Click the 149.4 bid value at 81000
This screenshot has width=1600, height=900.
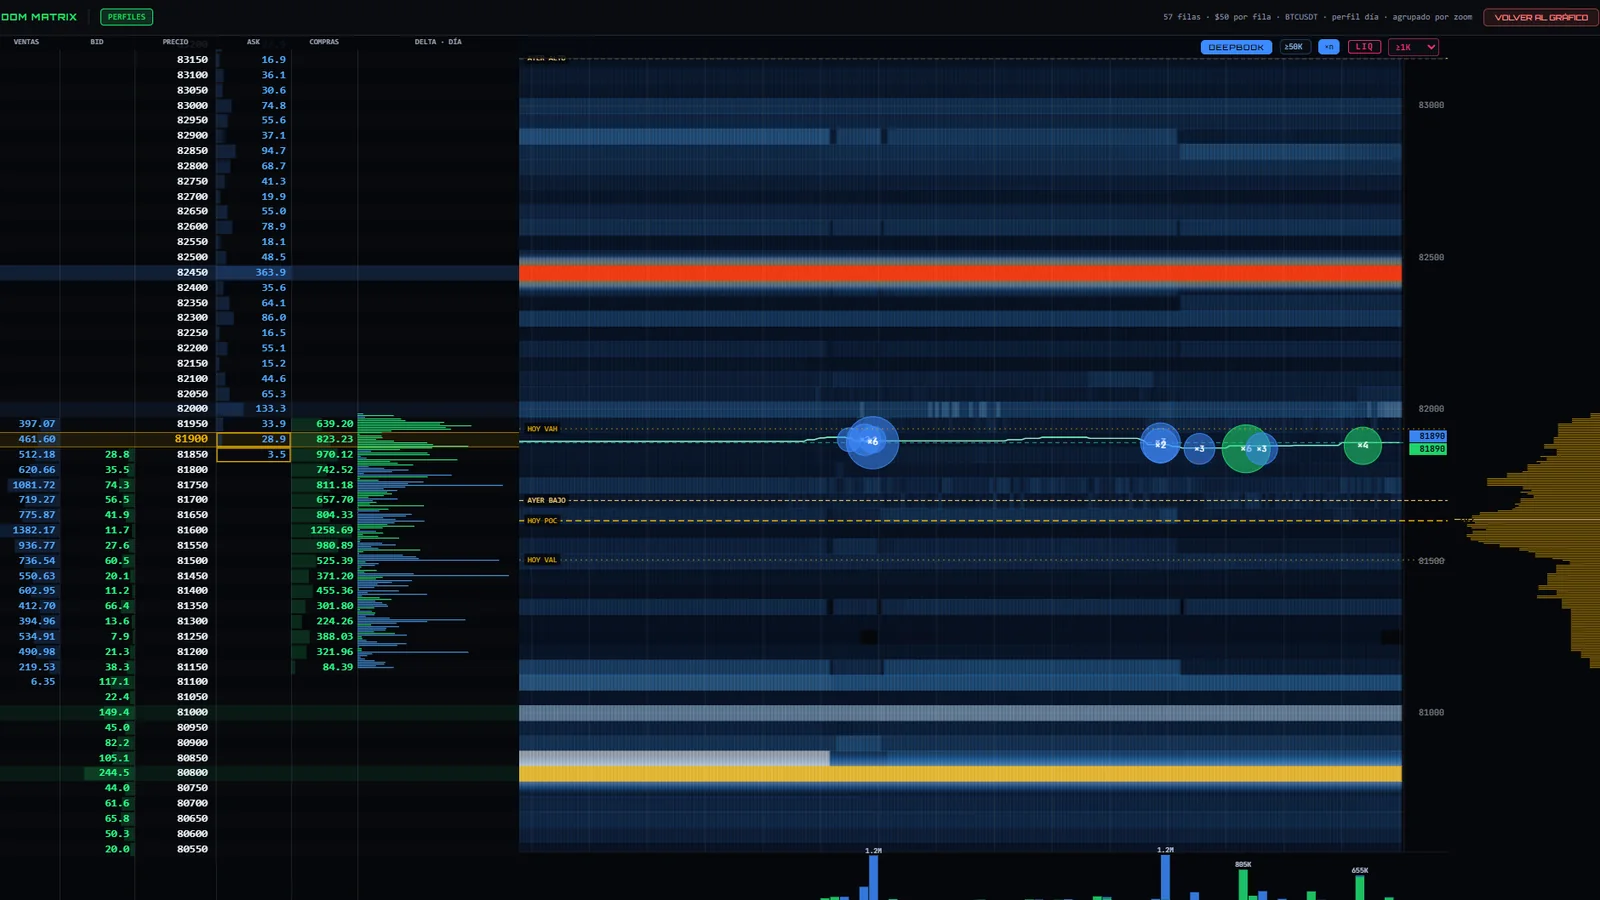point(114,712)
